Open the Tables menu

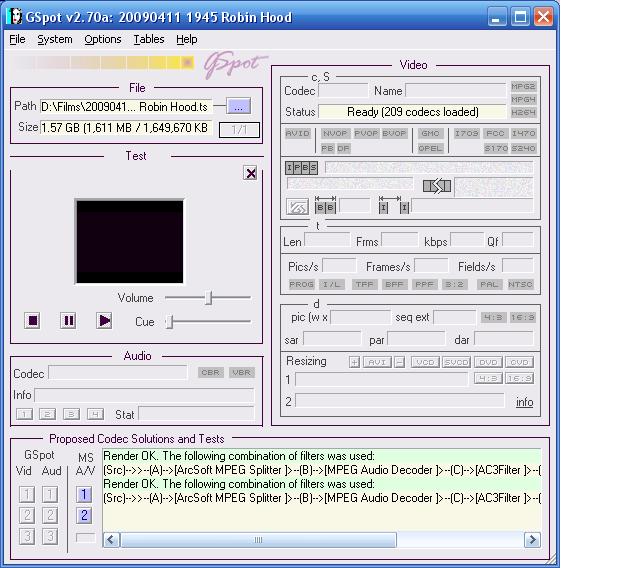(149, 39)
